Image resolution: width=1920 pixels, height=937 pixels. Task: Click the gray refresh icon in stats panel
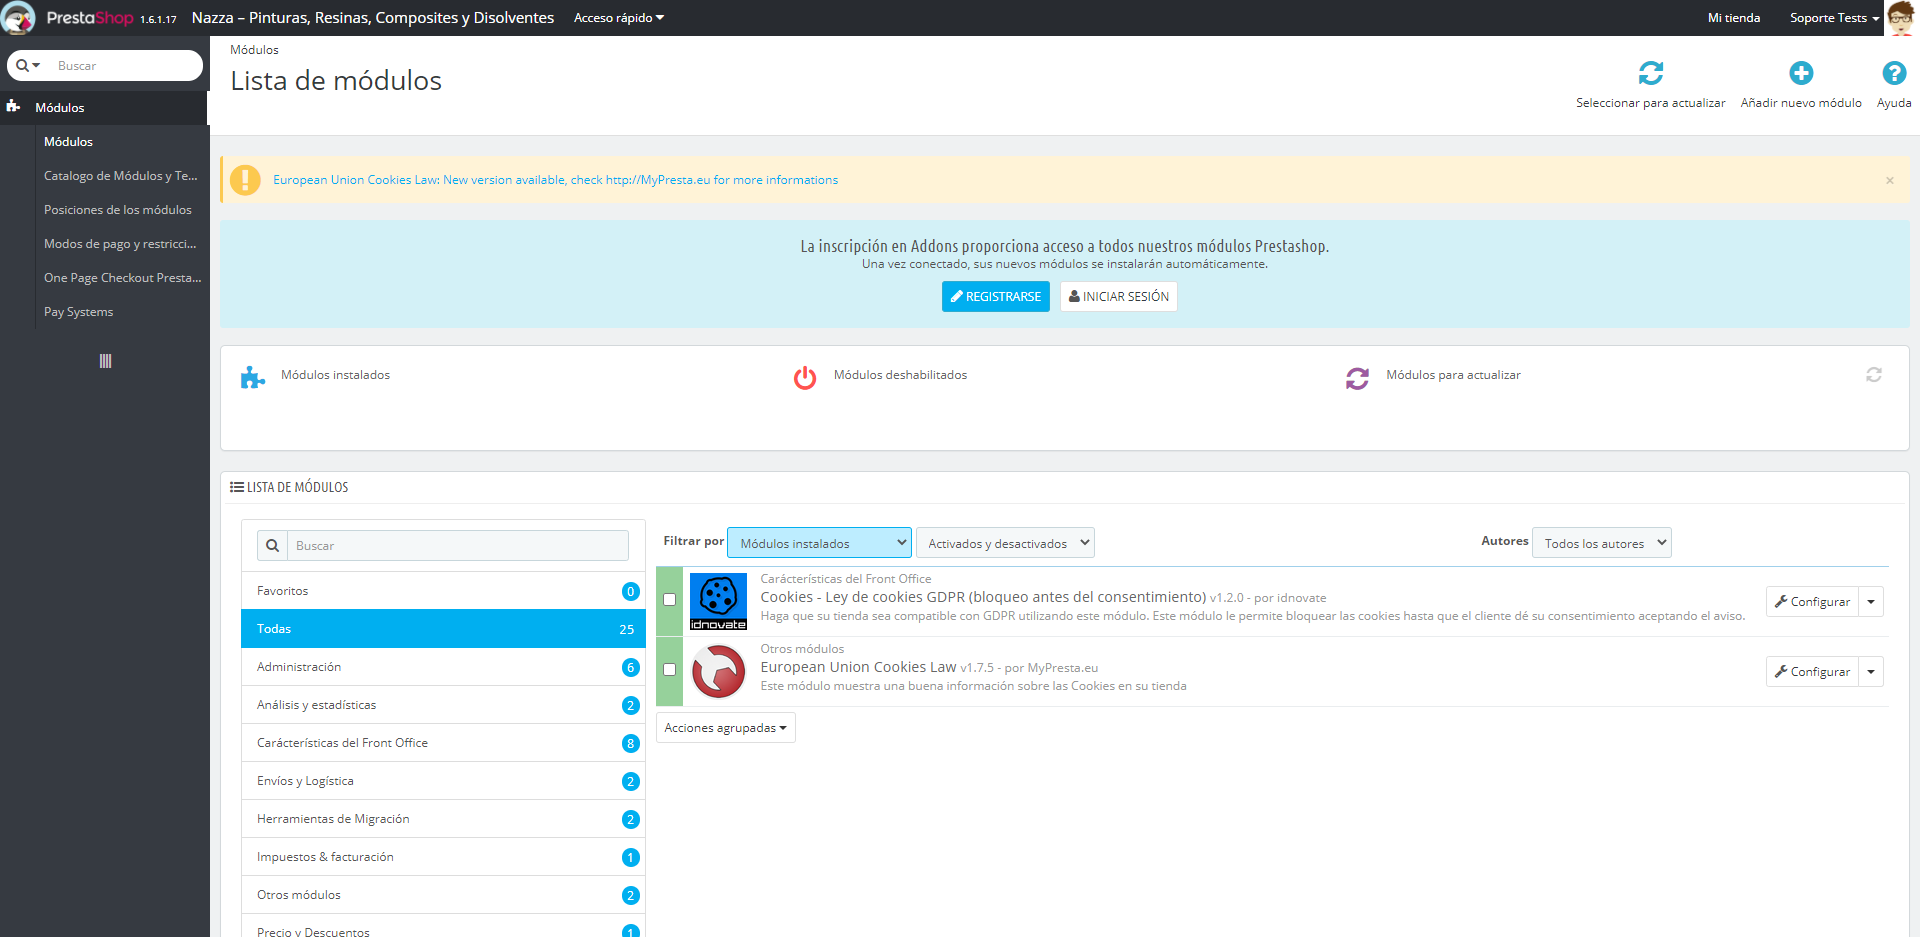click(1873, 375)
